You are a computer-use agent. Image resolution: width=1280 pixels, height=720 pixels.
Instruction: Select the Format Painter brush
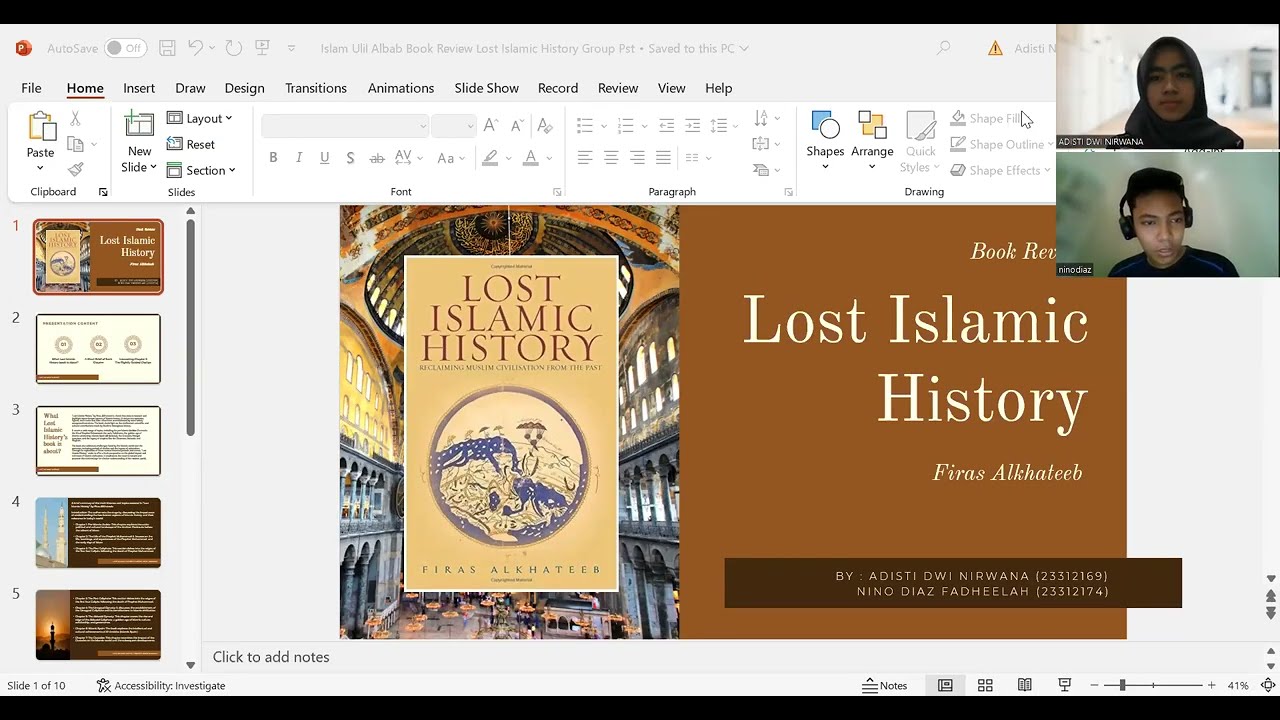75,169
